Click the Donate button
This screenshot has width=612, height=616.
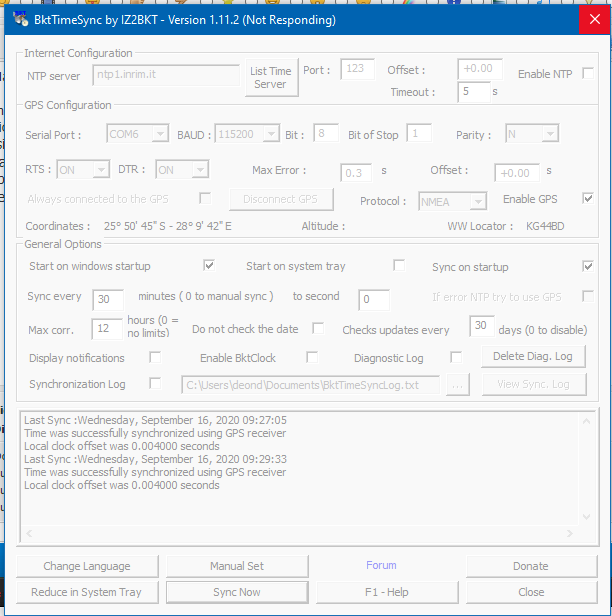(531, 566)
